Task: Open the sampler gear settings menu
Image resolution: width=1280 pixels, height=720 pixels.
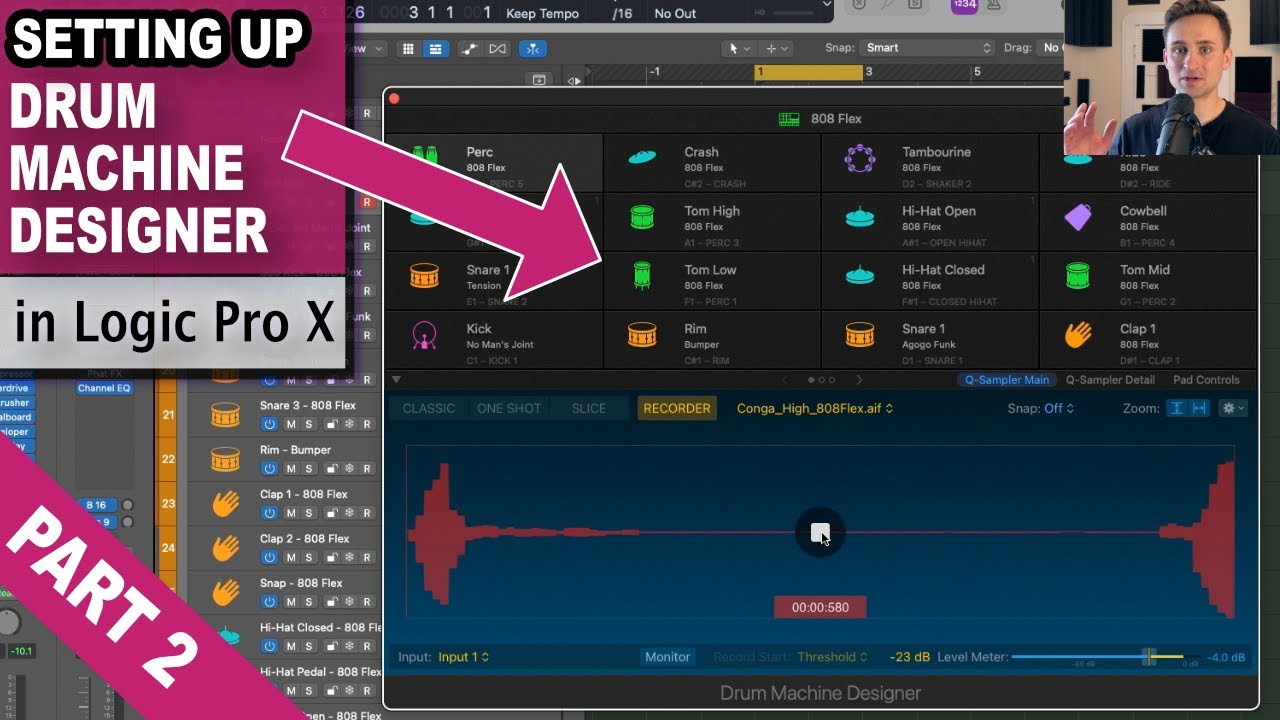Action: (x=1232, y=408)
